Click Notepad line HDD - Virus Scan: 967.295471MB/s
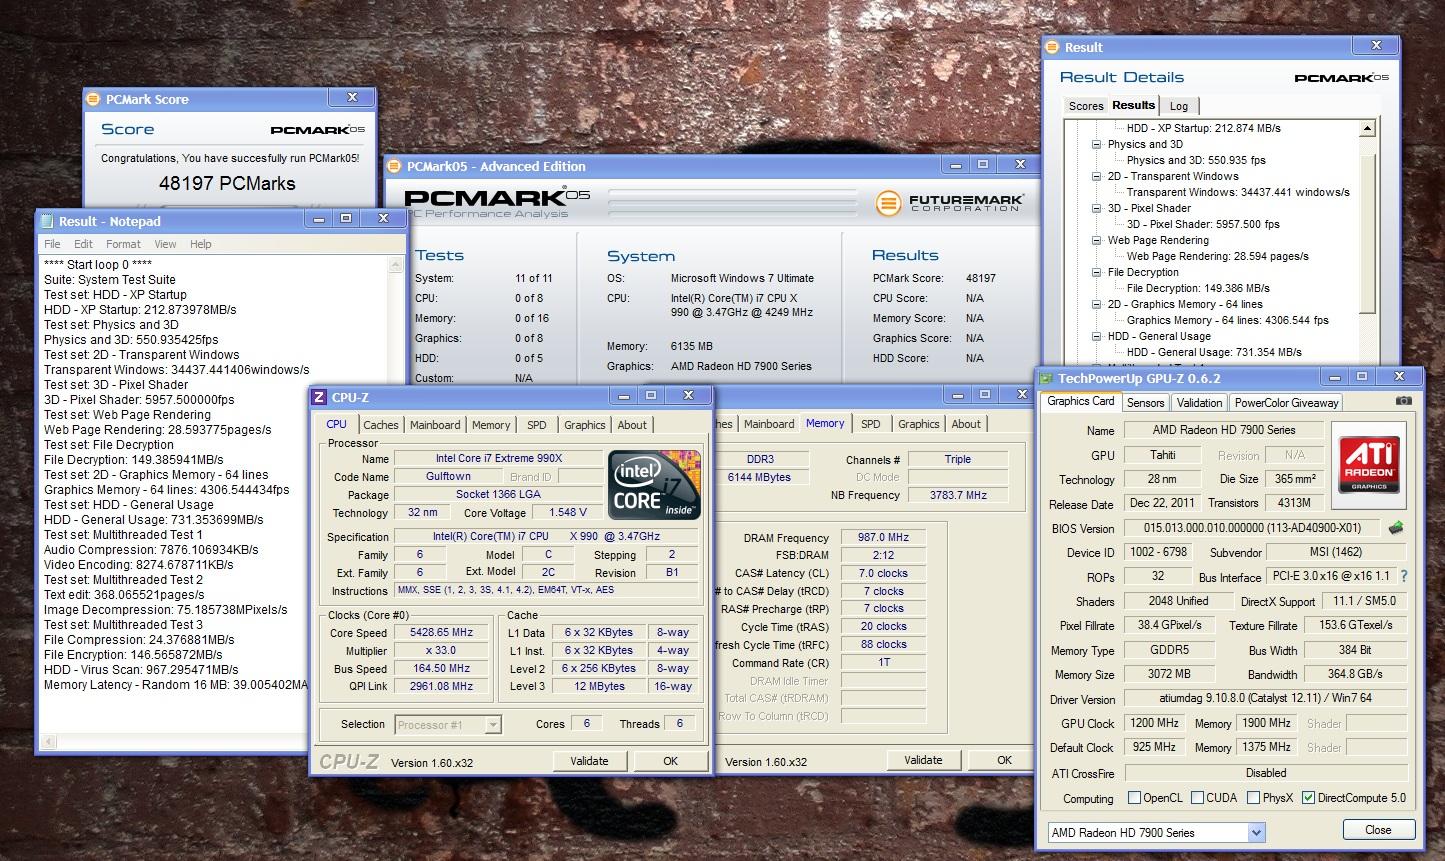This screenshot has width=1445, height=861. (x=141, y=670)
